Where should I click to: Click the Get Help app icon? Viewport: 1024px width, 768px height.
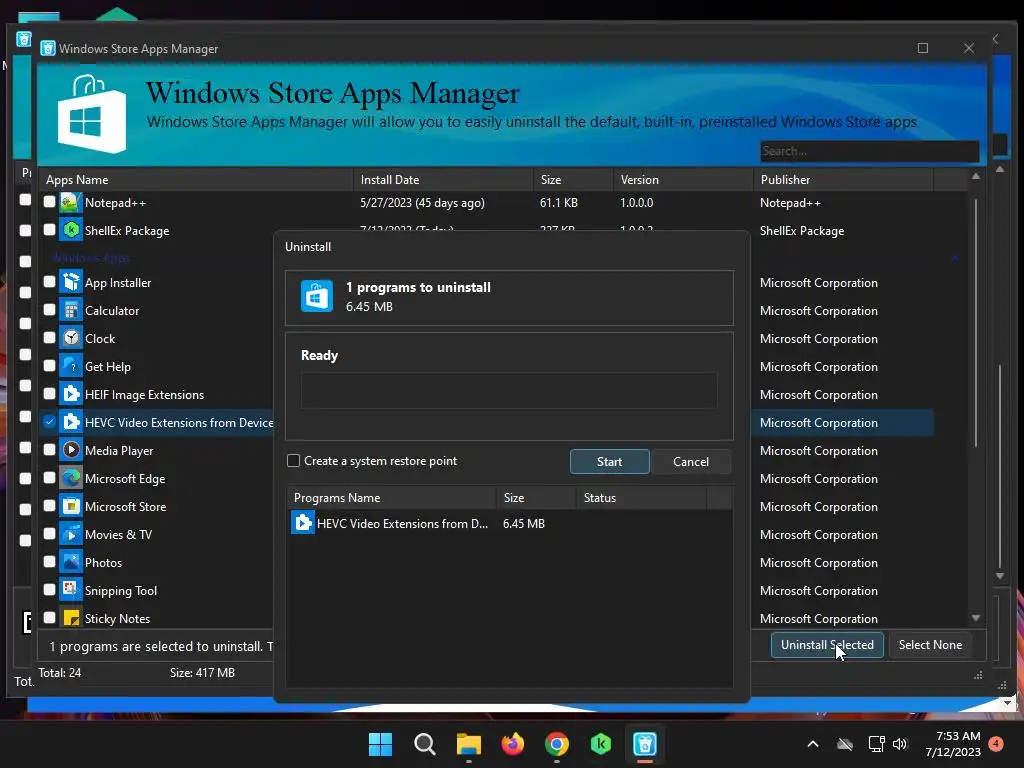[x=71, y=366]
